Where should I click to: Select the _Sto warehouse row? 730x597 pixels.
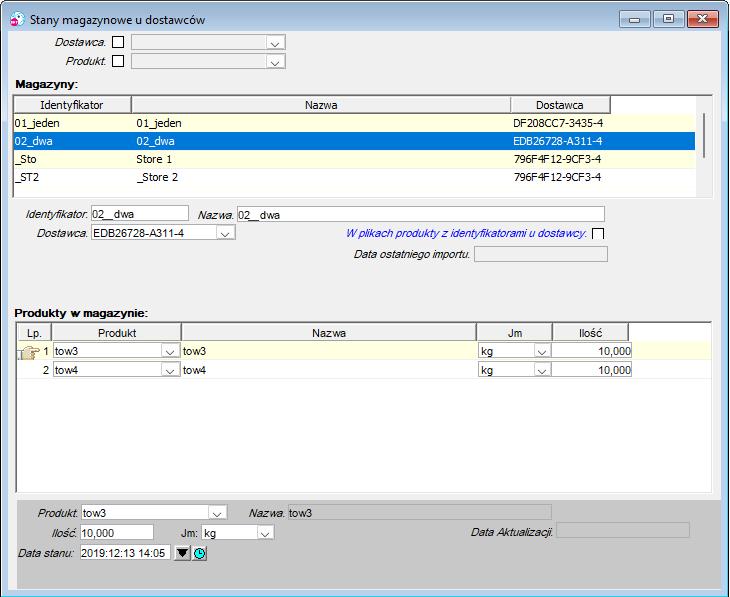pyautogui.click(x=354, y=159)
